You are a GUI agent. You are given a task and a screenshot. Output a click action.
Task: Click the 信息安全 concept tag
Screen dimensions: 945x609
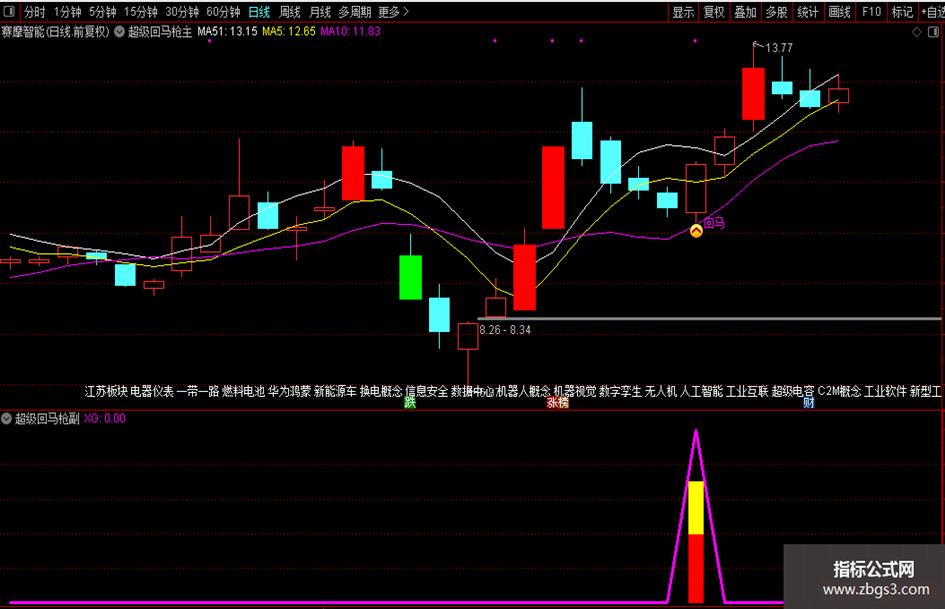[427, 391]
